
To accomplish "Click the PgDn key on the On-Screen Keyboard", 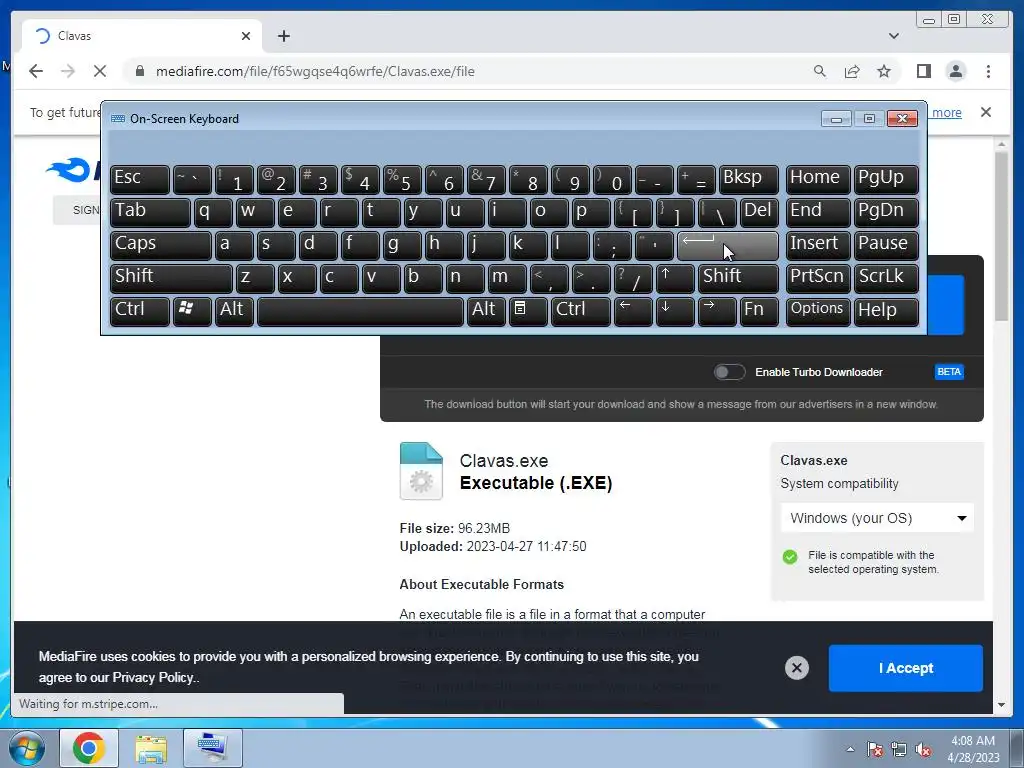I will coord(886,213).
